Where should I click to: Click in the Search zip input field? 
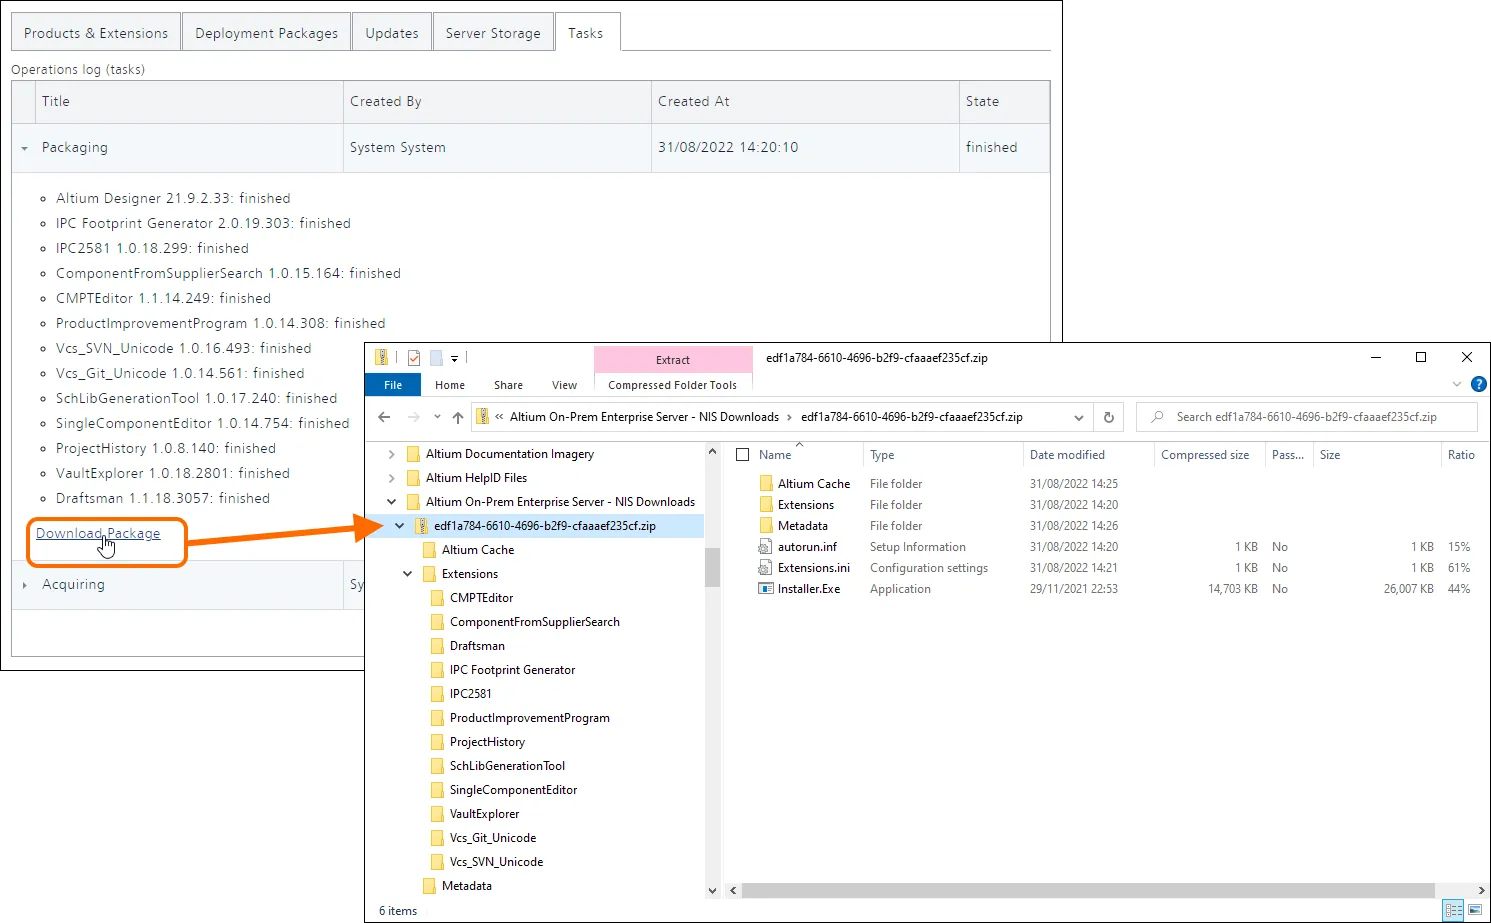pyautogui.click(x=1306, y=417)
